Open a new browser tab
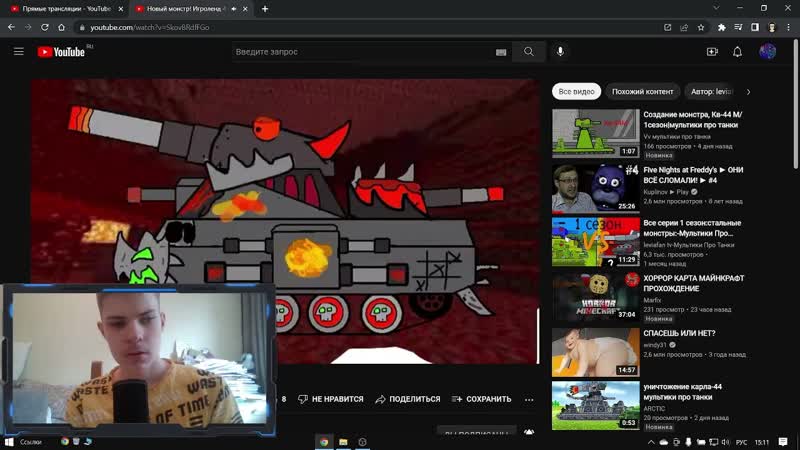 point(265,9)
